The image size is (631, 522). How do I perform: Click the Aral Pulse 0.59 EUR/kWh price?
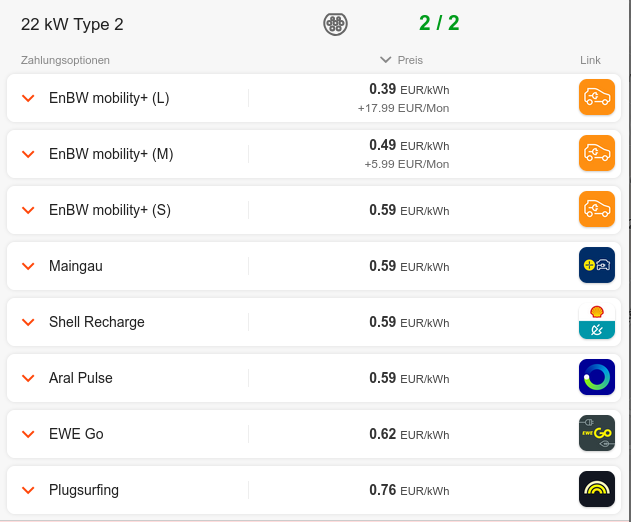[x=409, y=378]
